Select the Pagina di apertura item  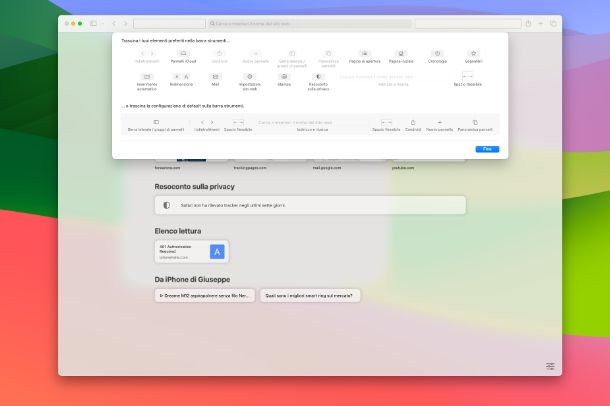coord(365,57)
